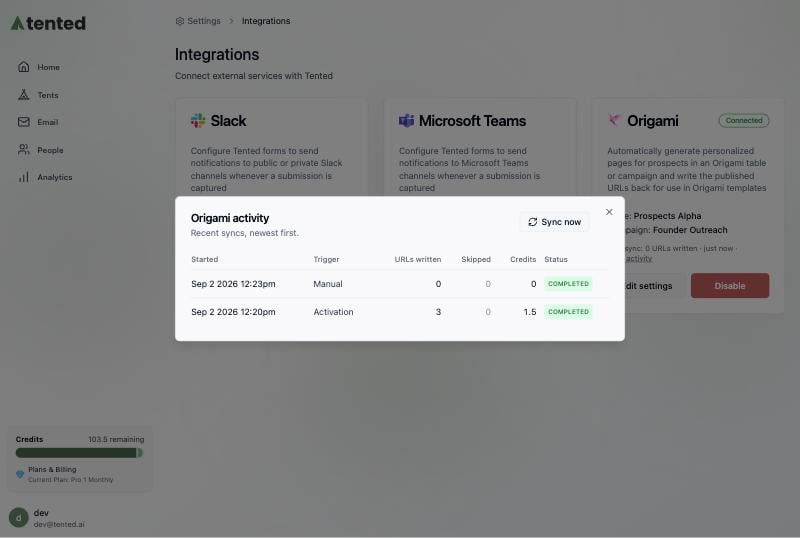Click COMPLETED badge in the Activation row
The image size is (800, 538).
[x=568, y=312]
